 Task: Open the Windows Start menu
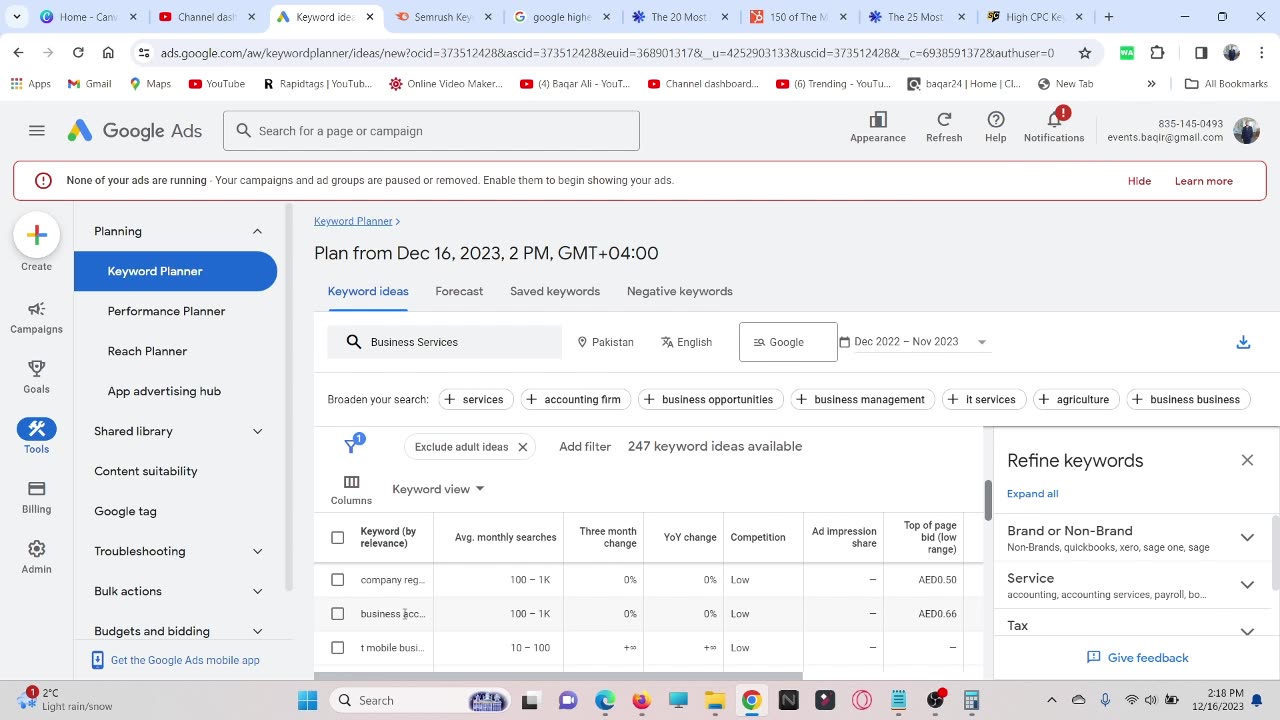(x=307, y=700)
